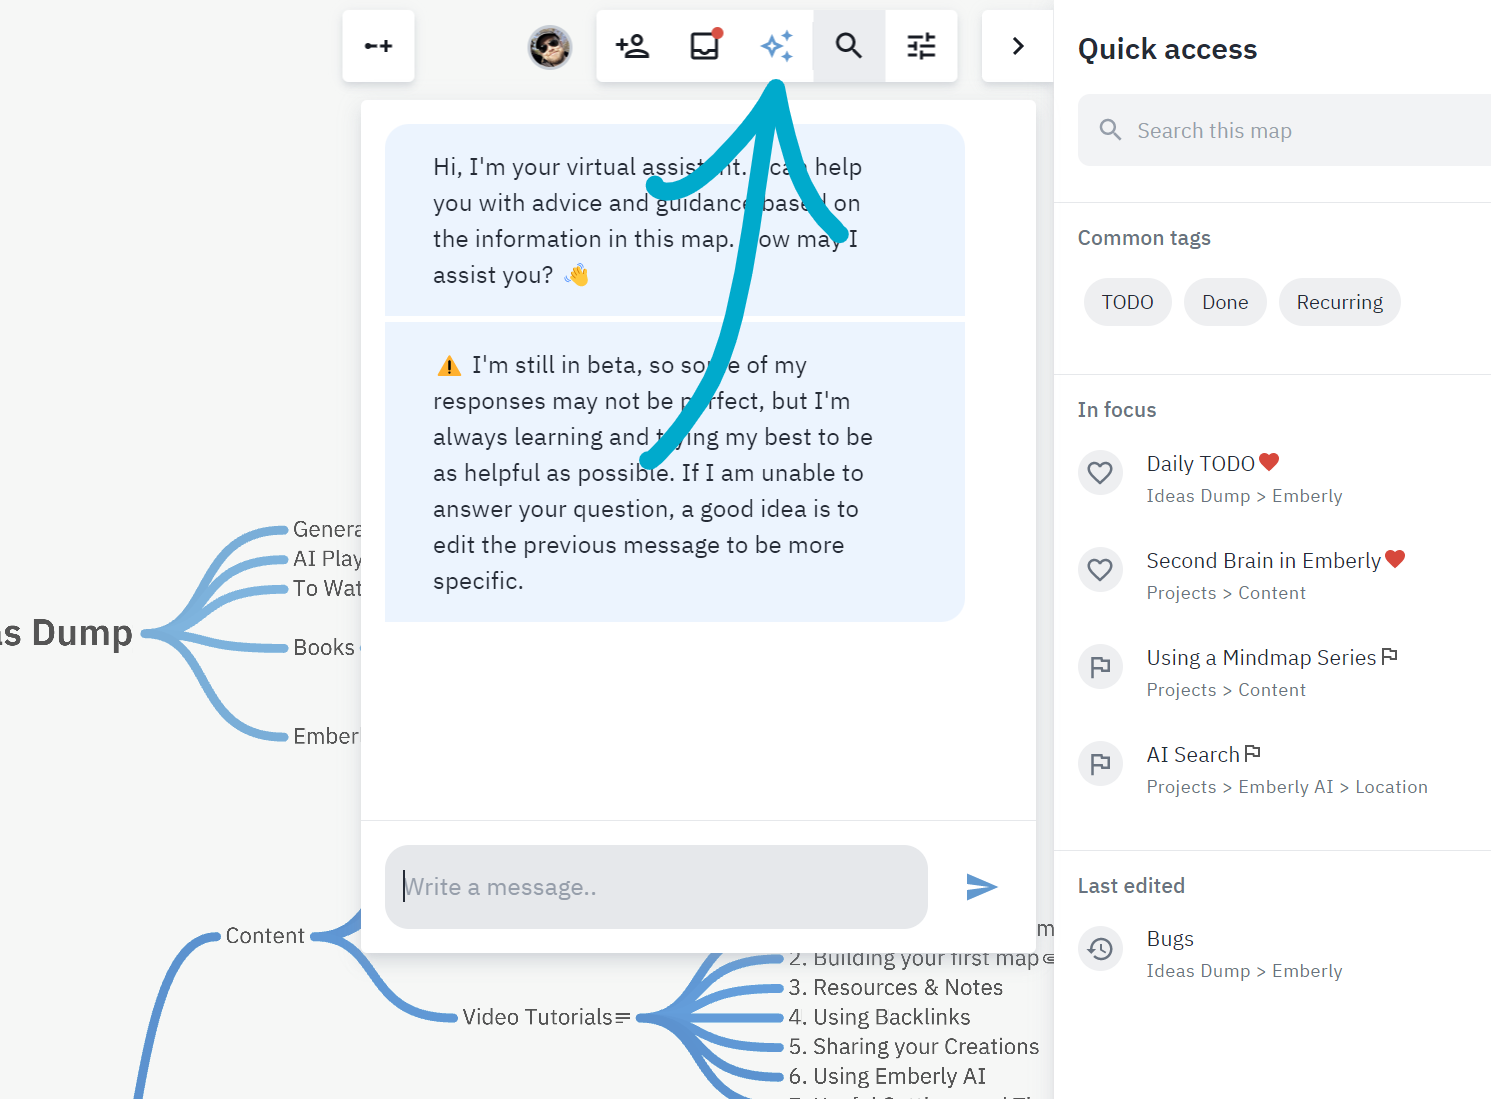Viewport: 1491px width, 1099px height.
Task: Open the inbox notifications icon
Action: [705, 46]
